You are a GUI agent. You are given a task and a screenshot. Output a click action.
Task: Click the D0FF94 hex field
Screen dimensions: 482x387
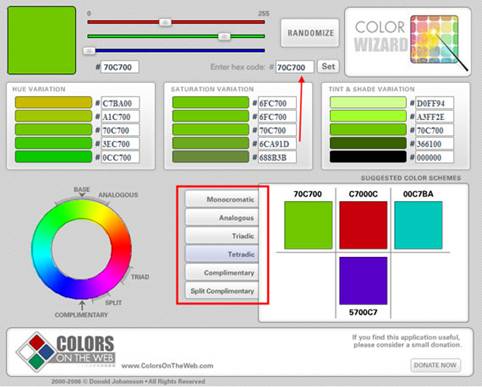point(434,103)
